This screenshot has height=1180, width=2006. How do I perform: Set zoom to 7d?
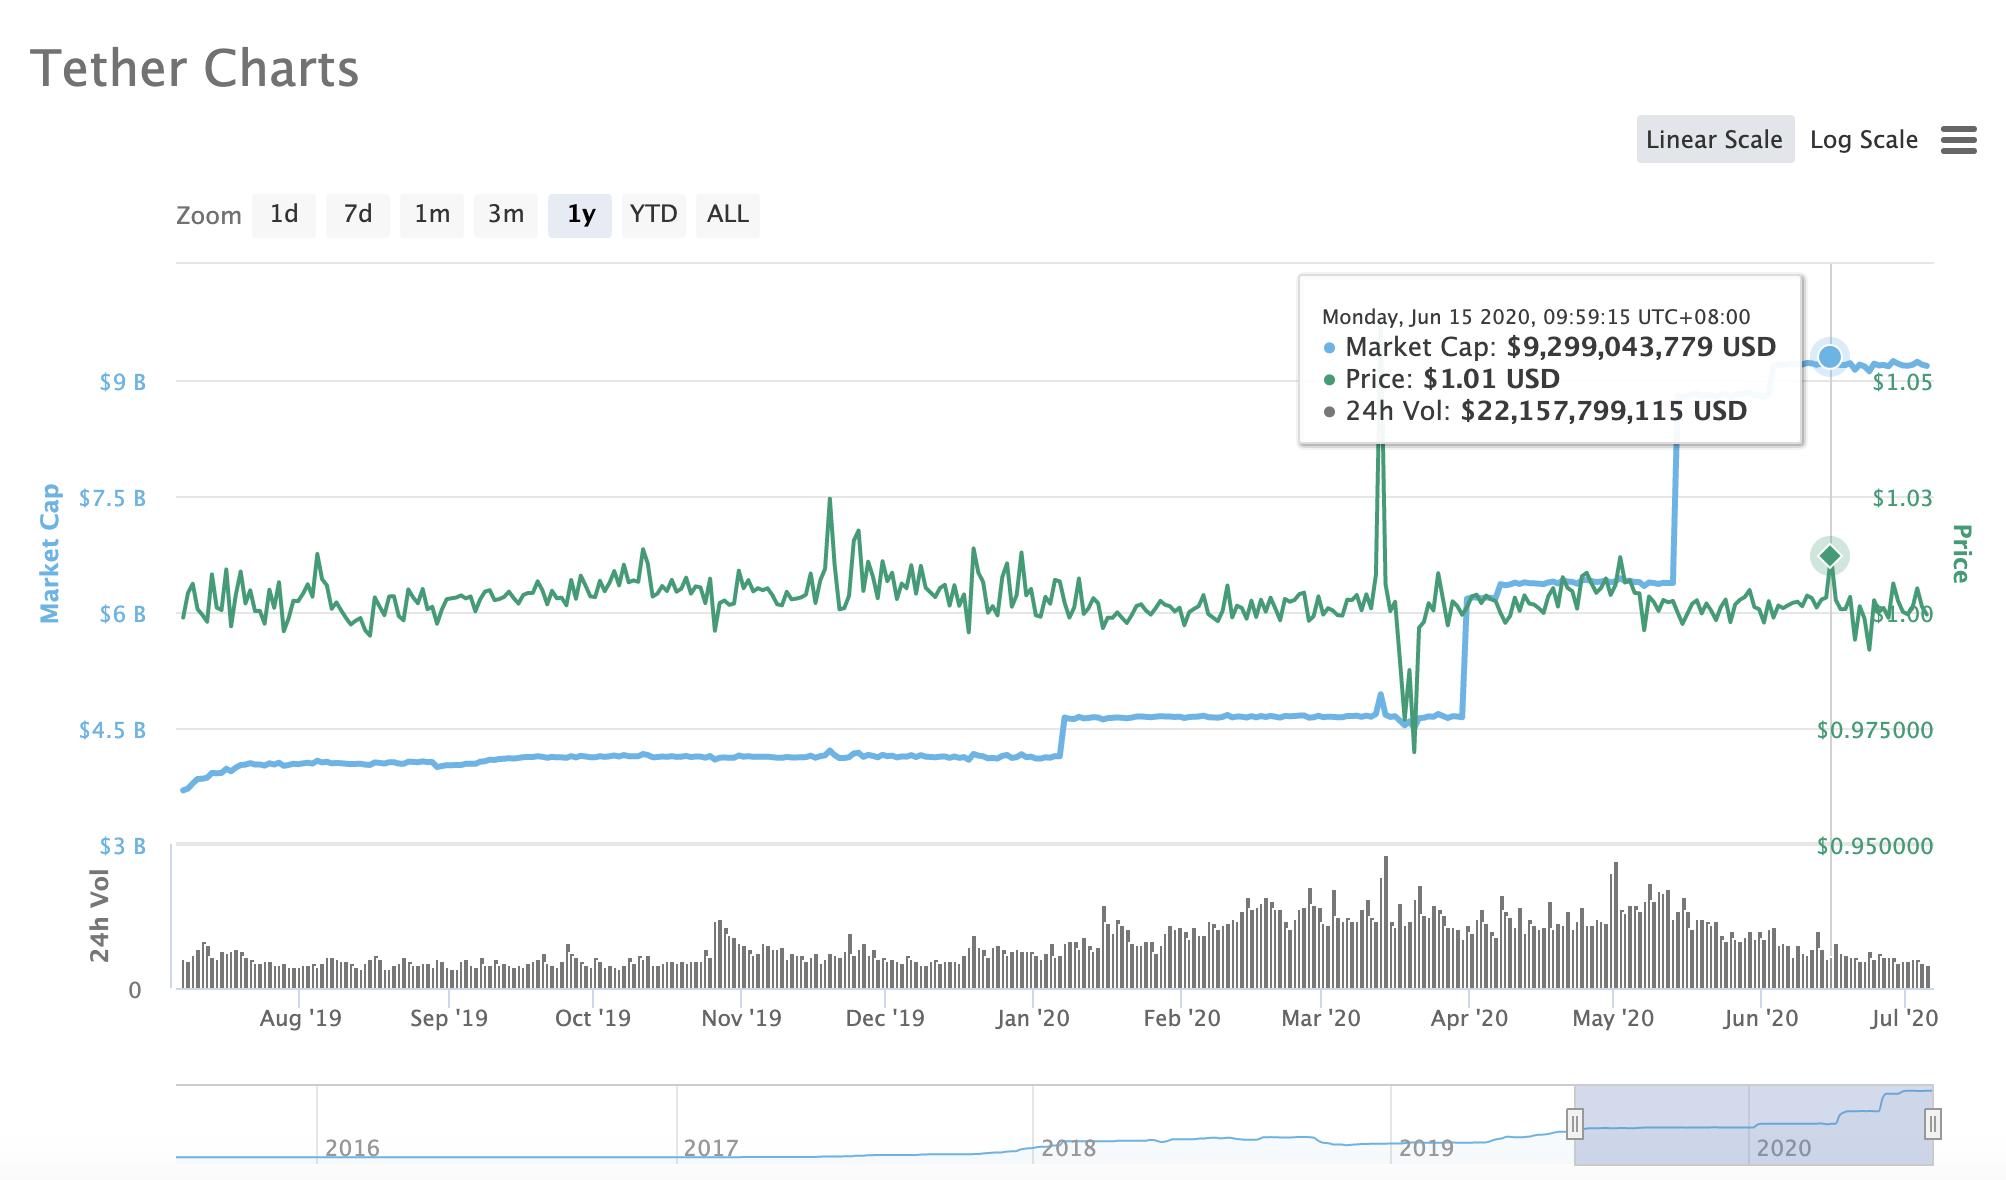[358, 215]
